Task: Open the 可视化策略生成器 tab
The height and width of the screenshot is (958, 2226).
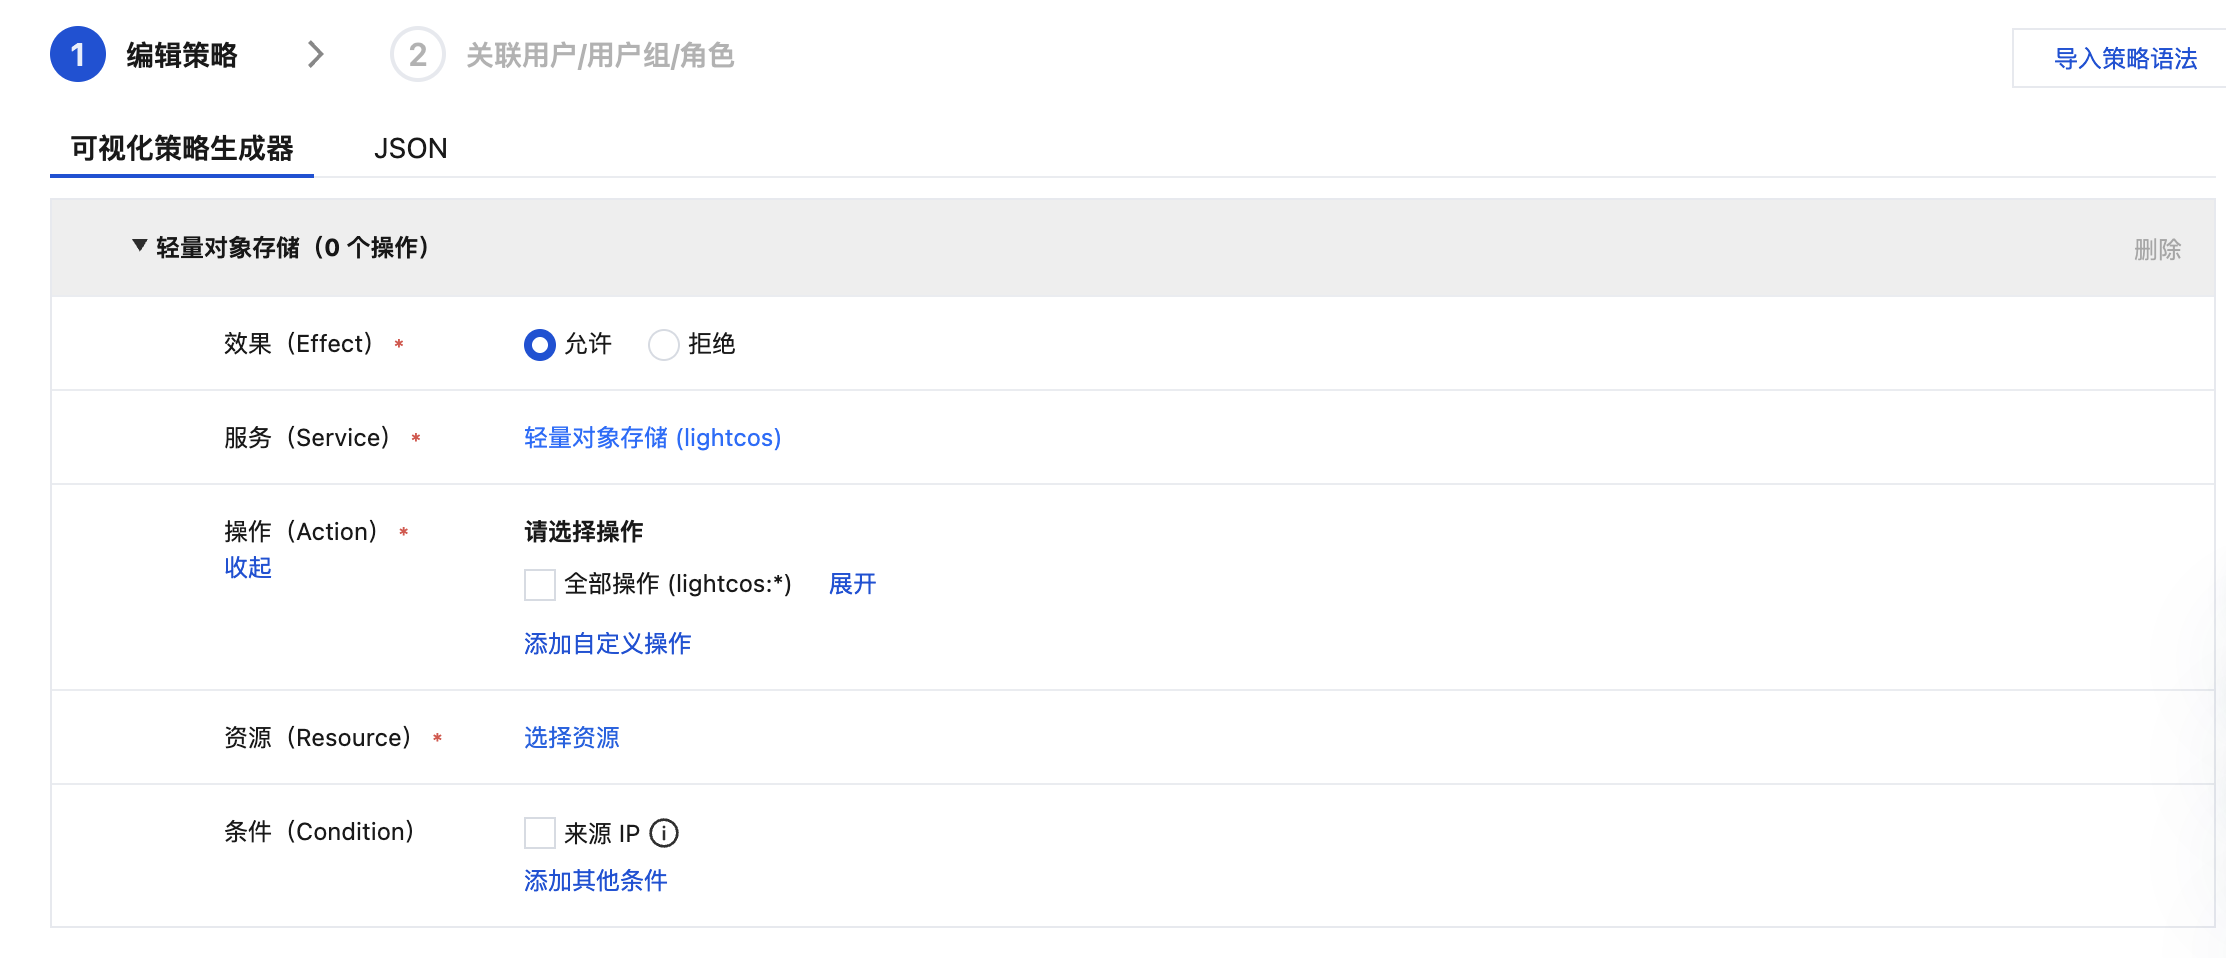Action: point(182,149)
